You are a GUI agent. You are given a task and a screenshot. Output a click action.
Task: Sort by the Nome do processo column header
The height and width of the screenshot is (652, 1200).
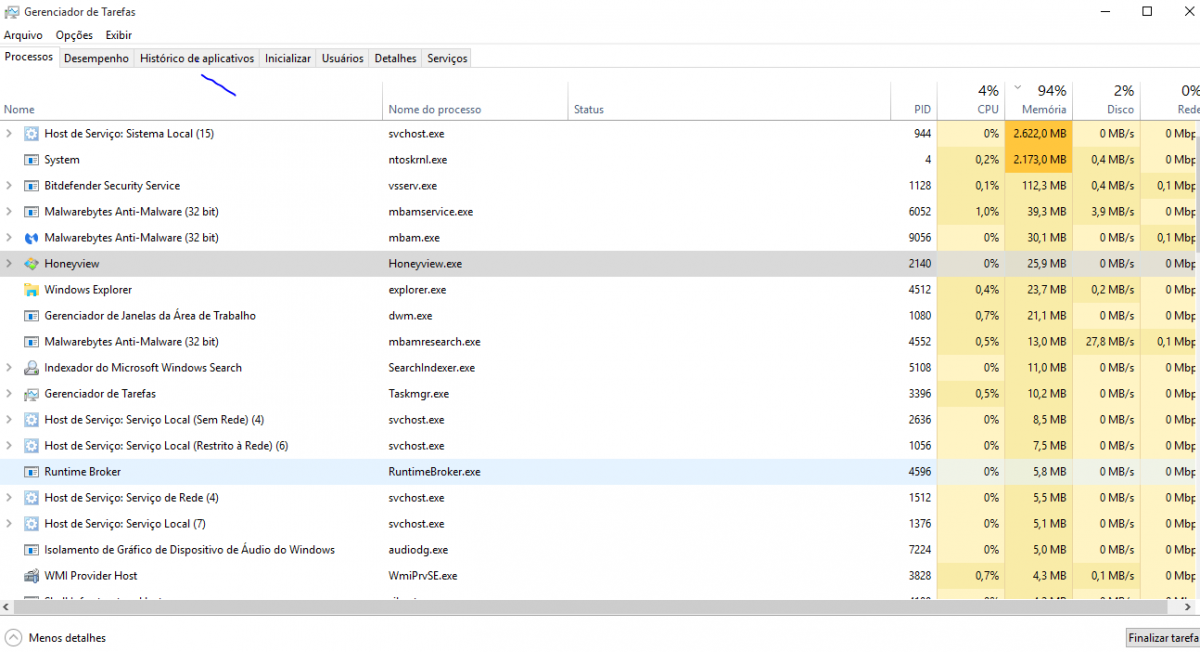click(476, 99)
